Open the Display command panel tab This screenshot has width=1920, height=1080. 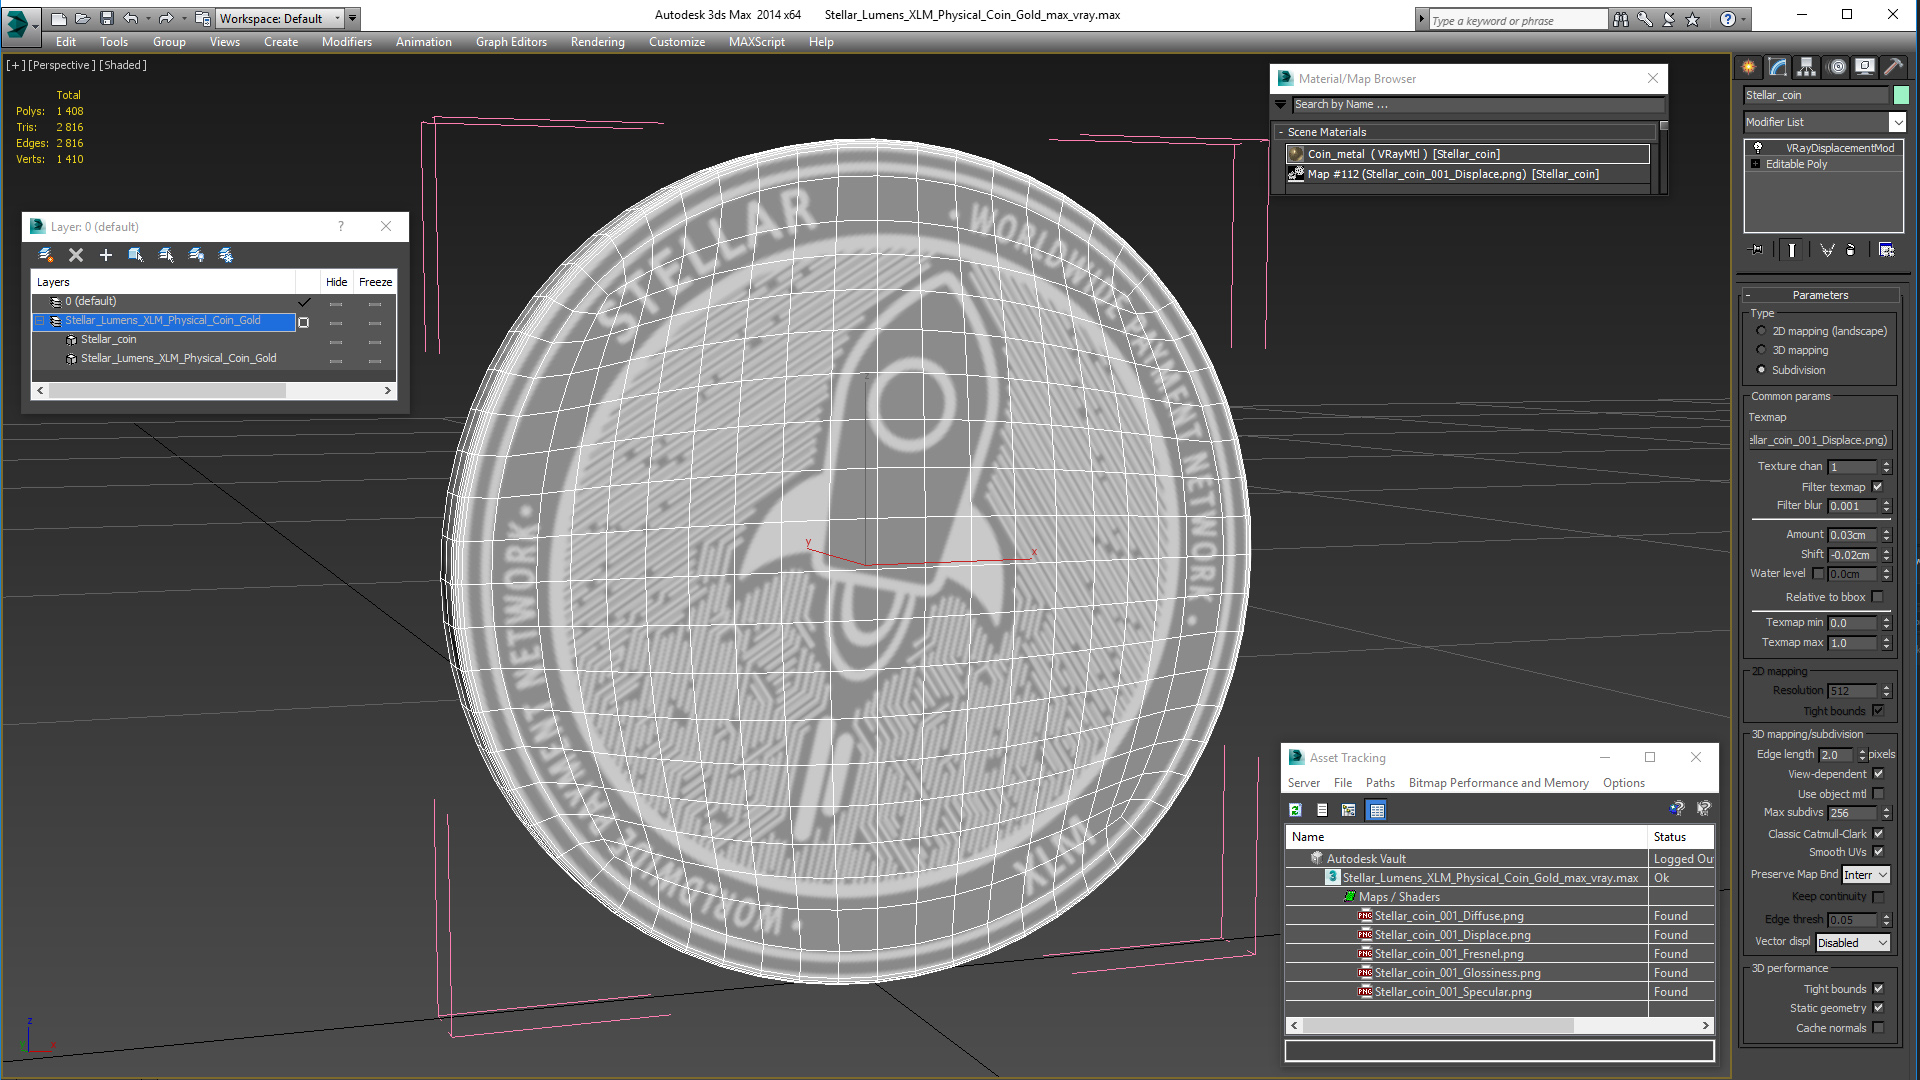coord(1865,67)
